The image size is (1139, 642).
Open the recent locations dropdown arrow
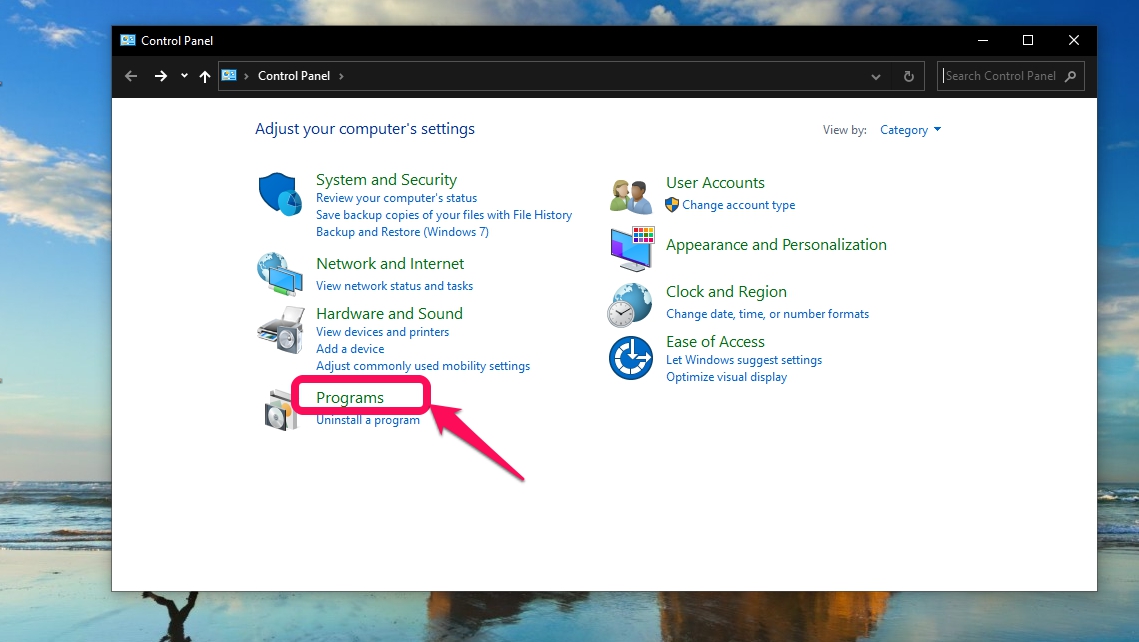(x=185, y=76)
